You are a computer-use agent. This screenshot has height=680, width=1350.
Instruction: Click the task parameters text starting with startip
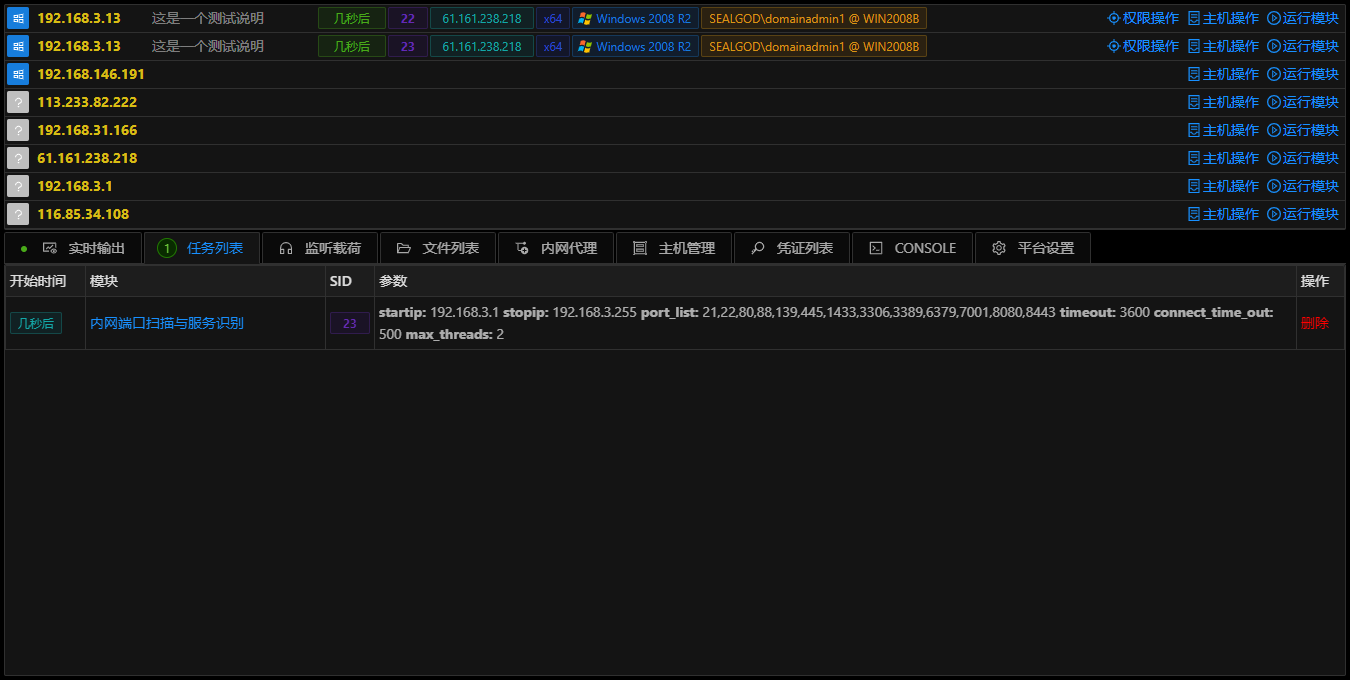[826, 323]
